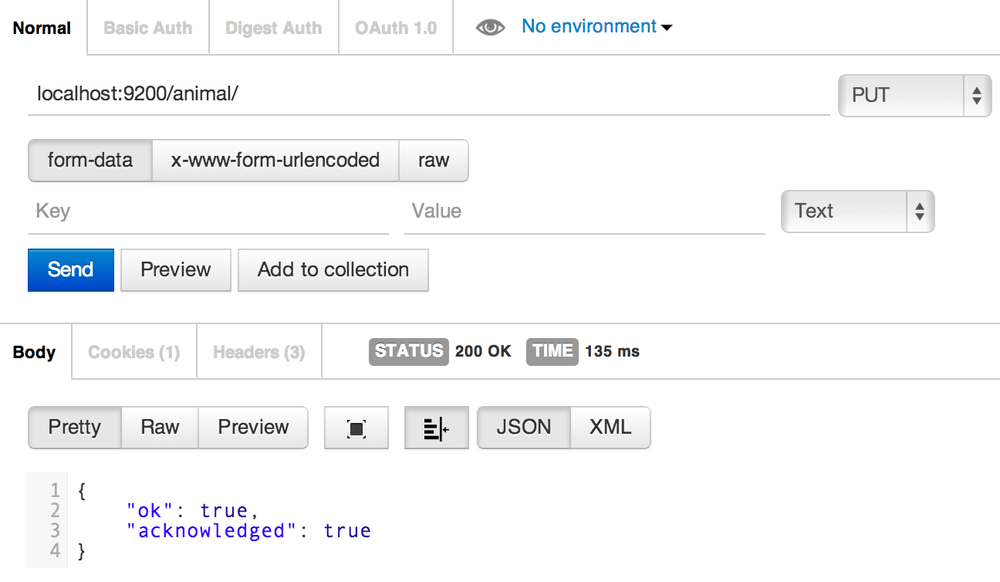Switch to the OAuth 1.0 tab
1000x582 pixels.
pos(395,27)
